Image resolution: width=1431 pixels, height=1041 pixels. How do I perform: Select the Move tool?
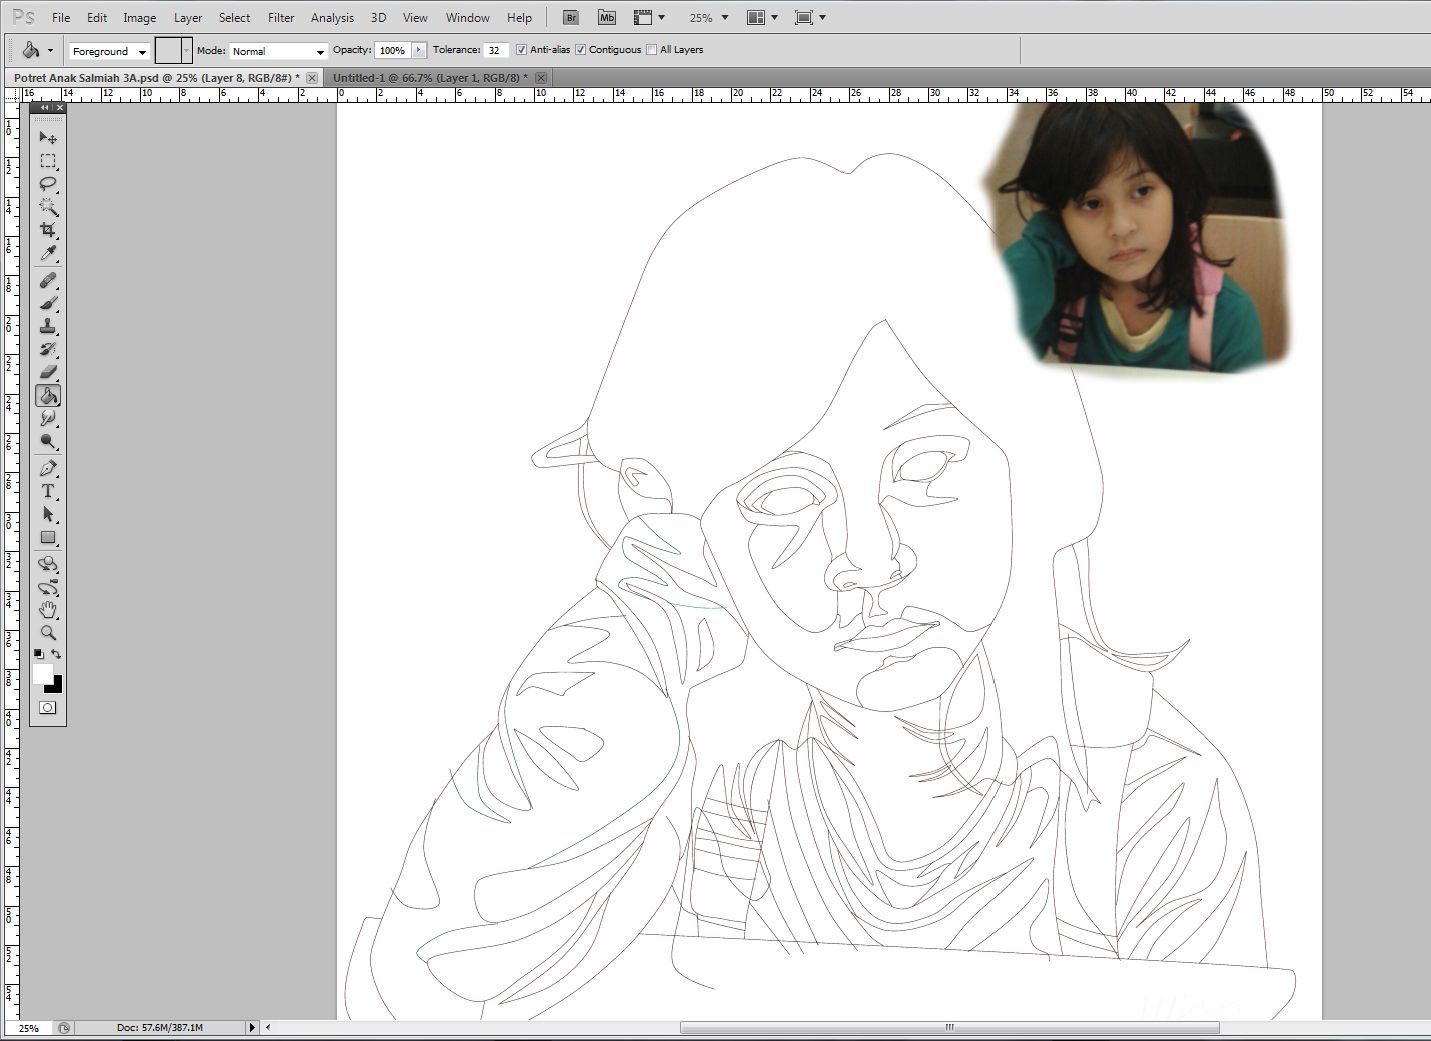pyautogui.click(x=48, y=137)
